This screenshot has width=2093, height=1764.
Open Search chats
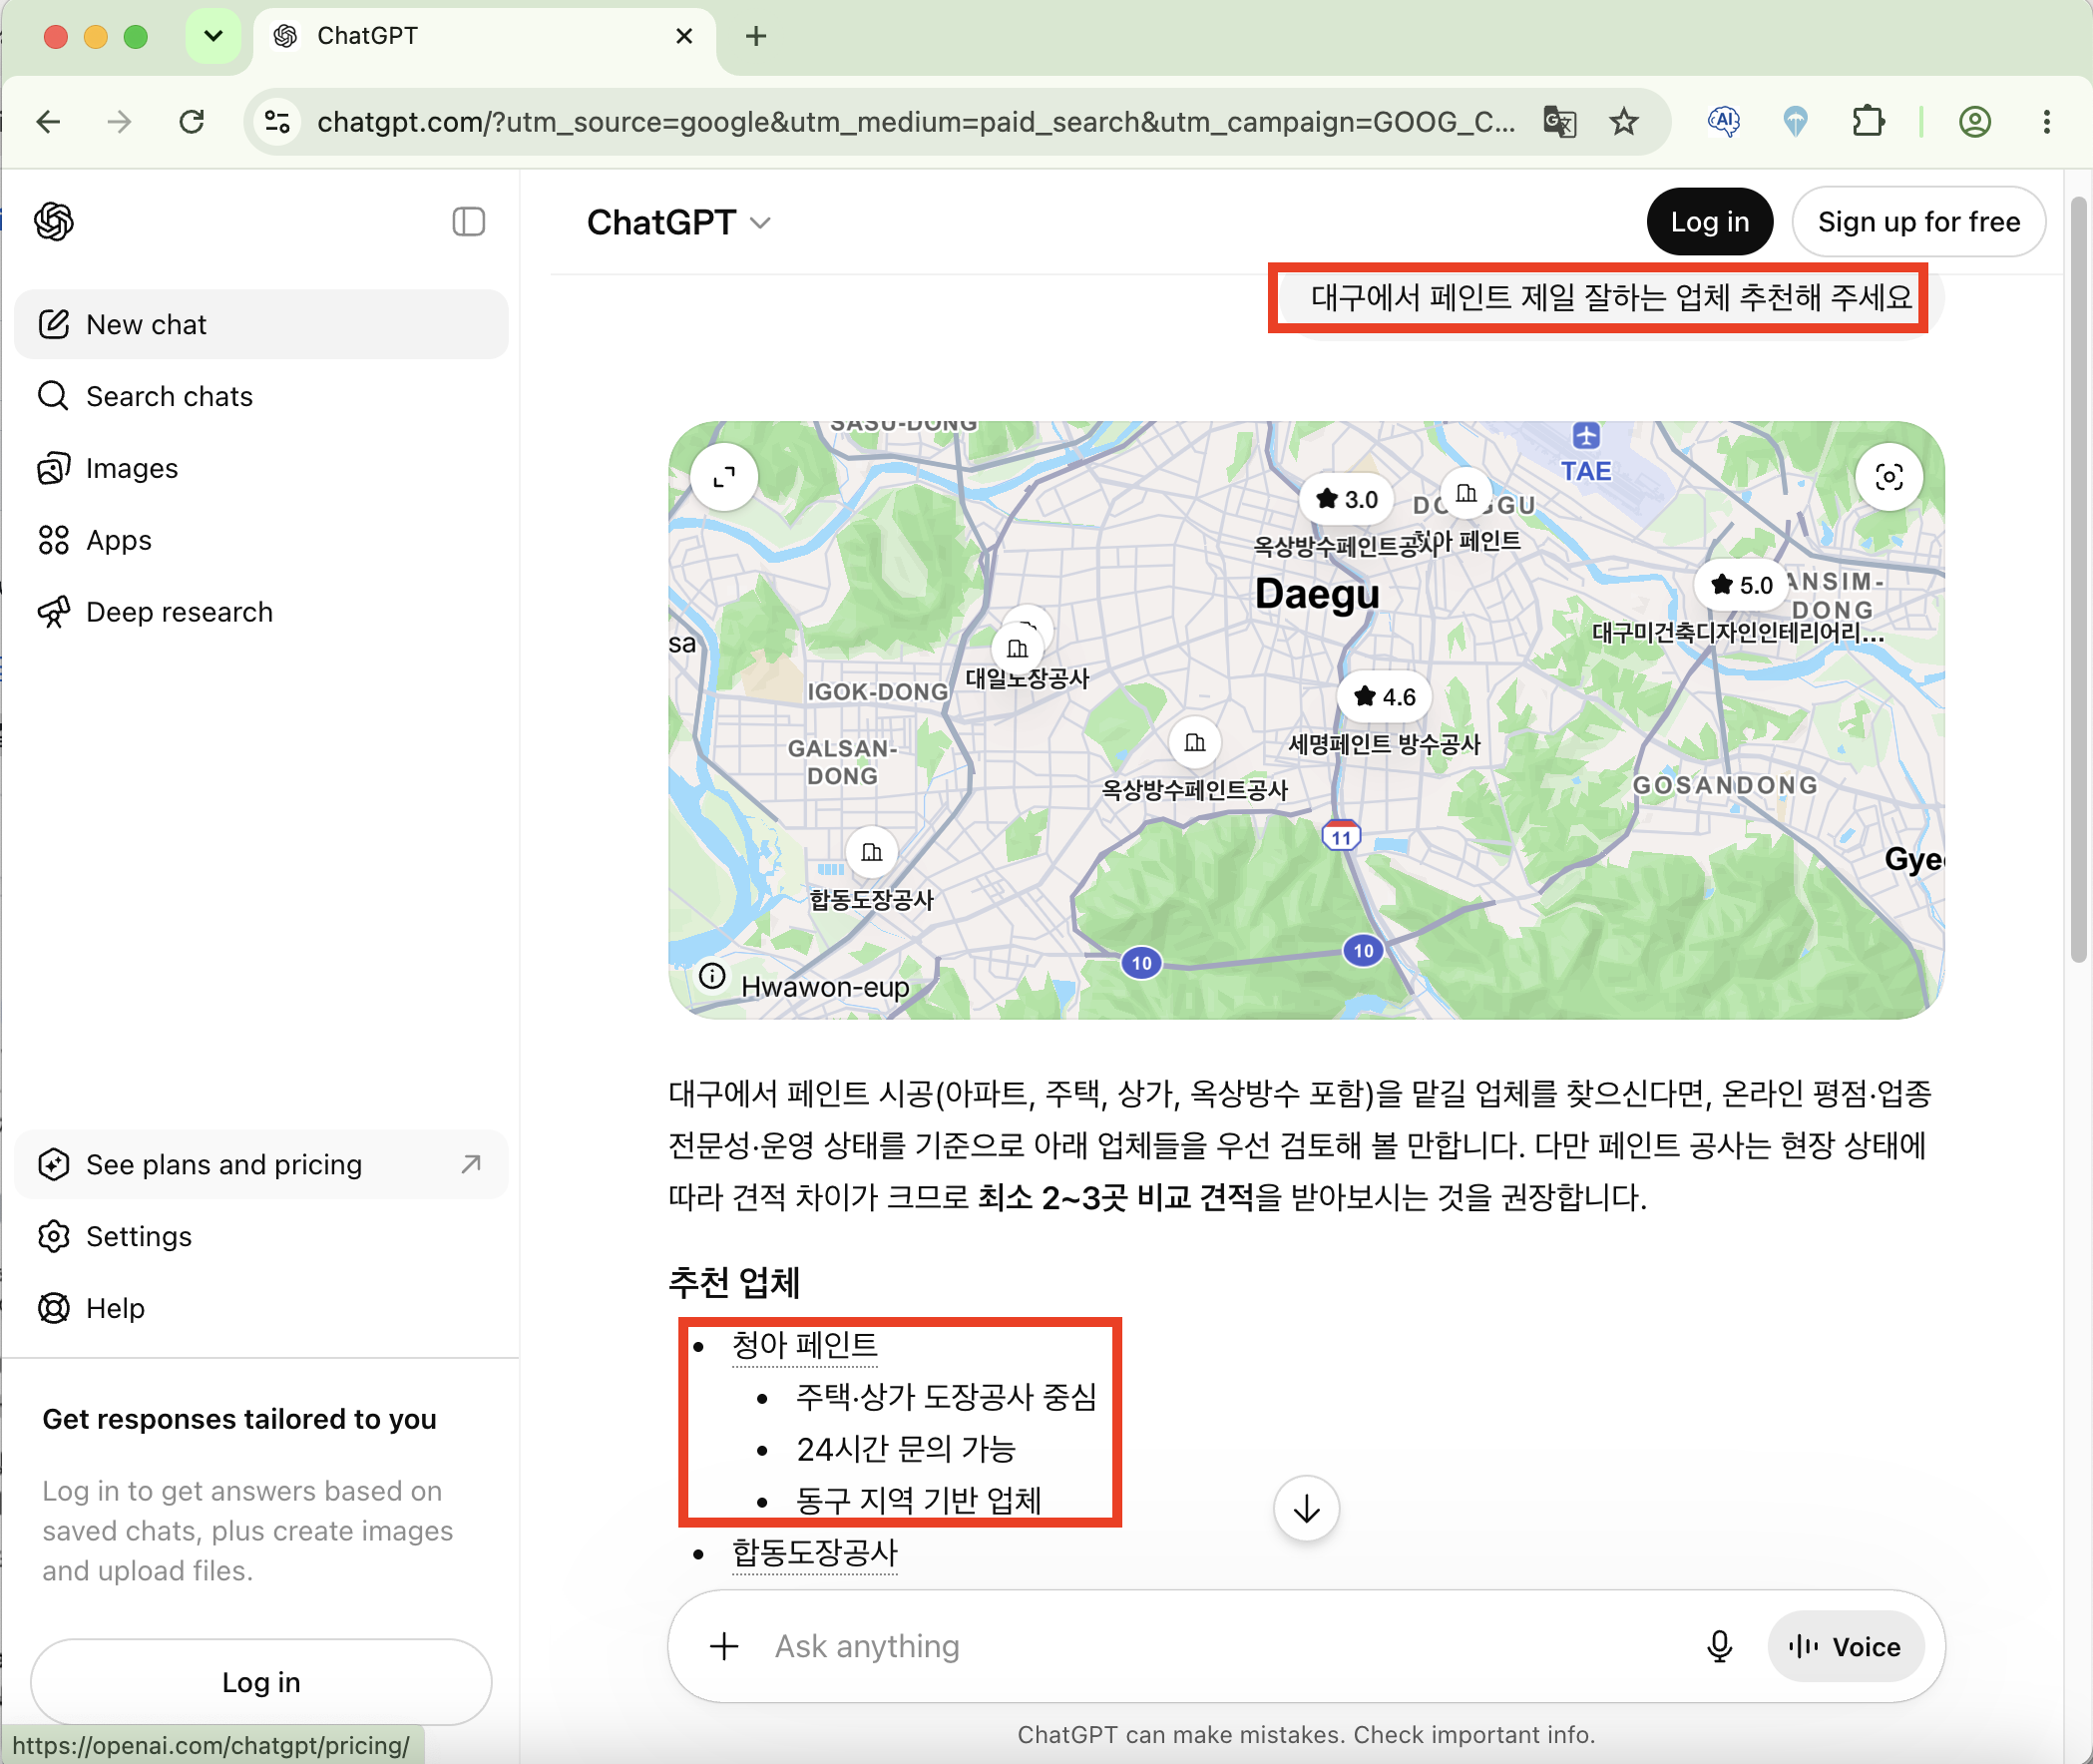261,396
